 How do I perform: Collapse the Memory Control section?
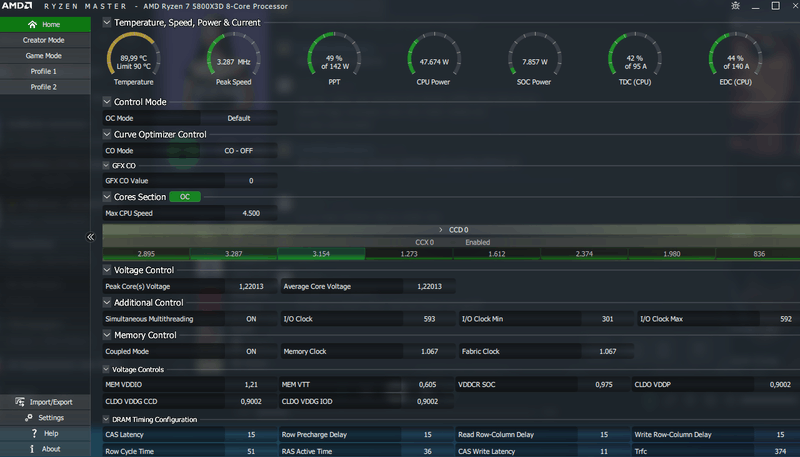tap(107, 335)
